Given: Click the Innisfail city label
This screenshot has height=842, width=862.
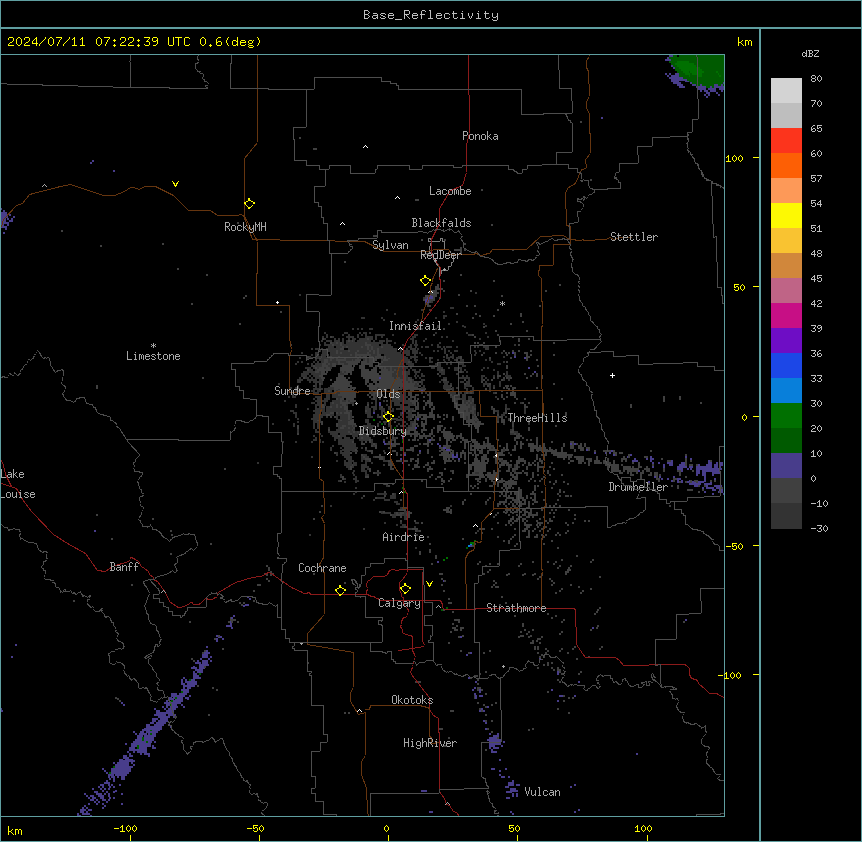Looking at the screenshot, I should pos(415,326).
